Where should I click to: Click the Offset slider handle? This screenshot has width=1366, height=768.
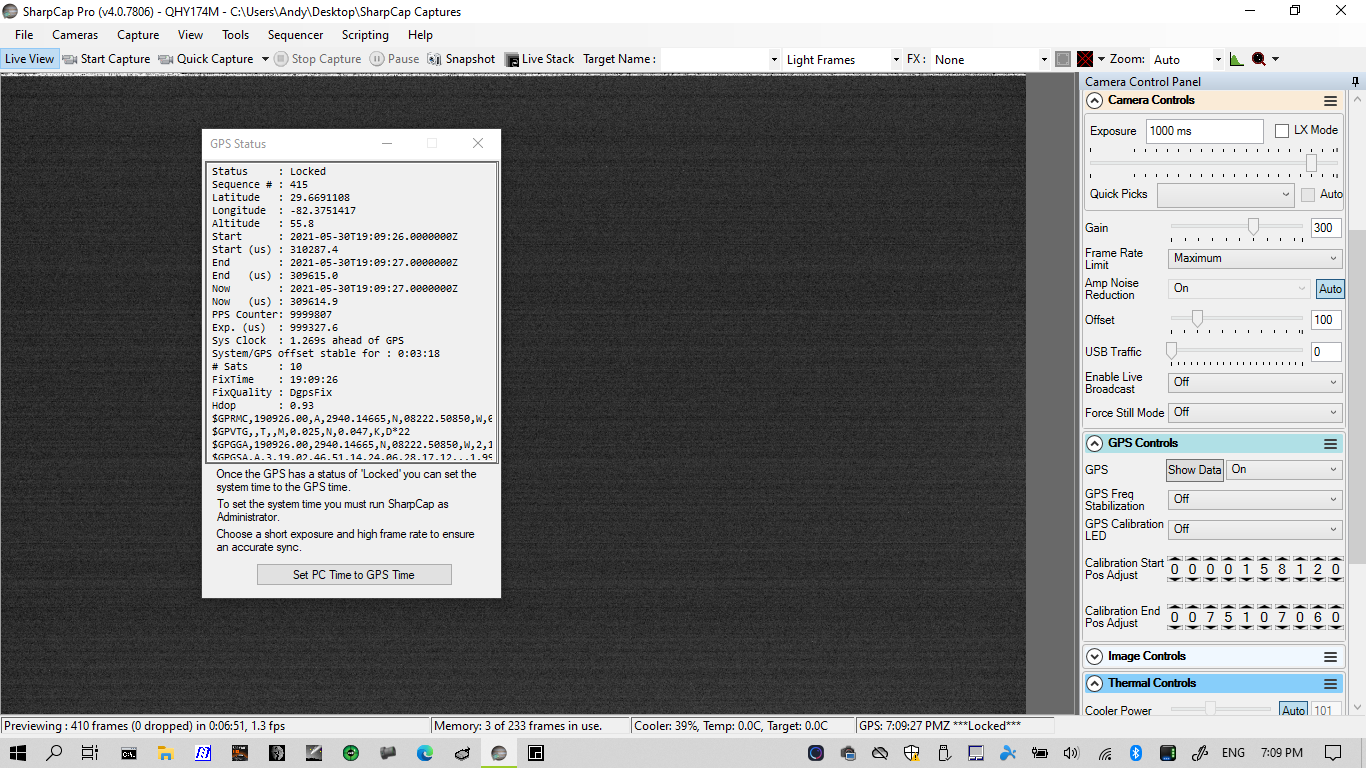point(1196,319)
